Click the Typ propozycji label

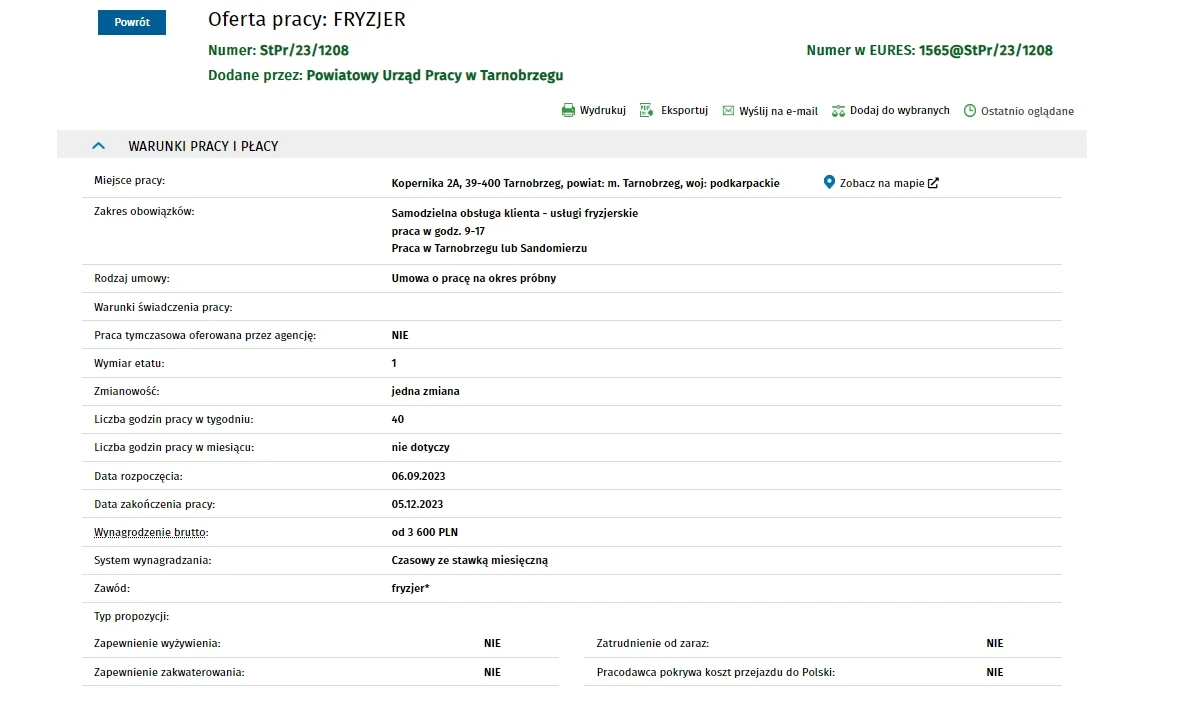[131, 617]
